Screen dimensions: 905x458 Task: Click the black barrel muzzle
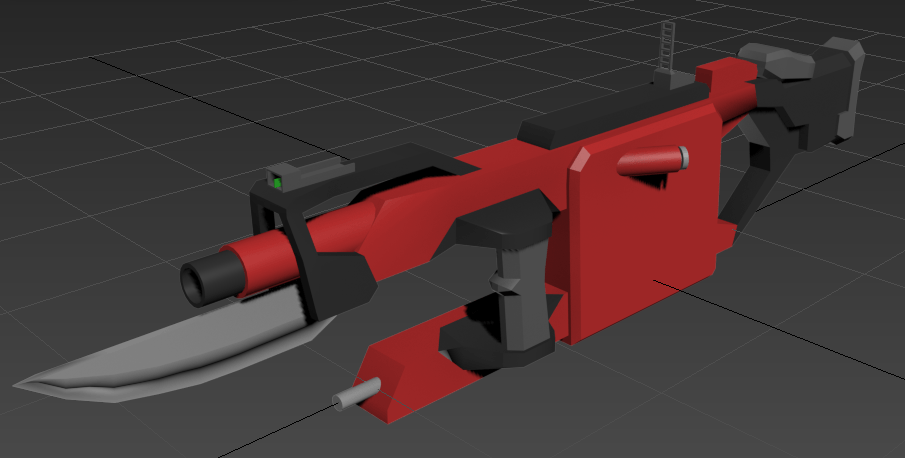tap(205, 275)
